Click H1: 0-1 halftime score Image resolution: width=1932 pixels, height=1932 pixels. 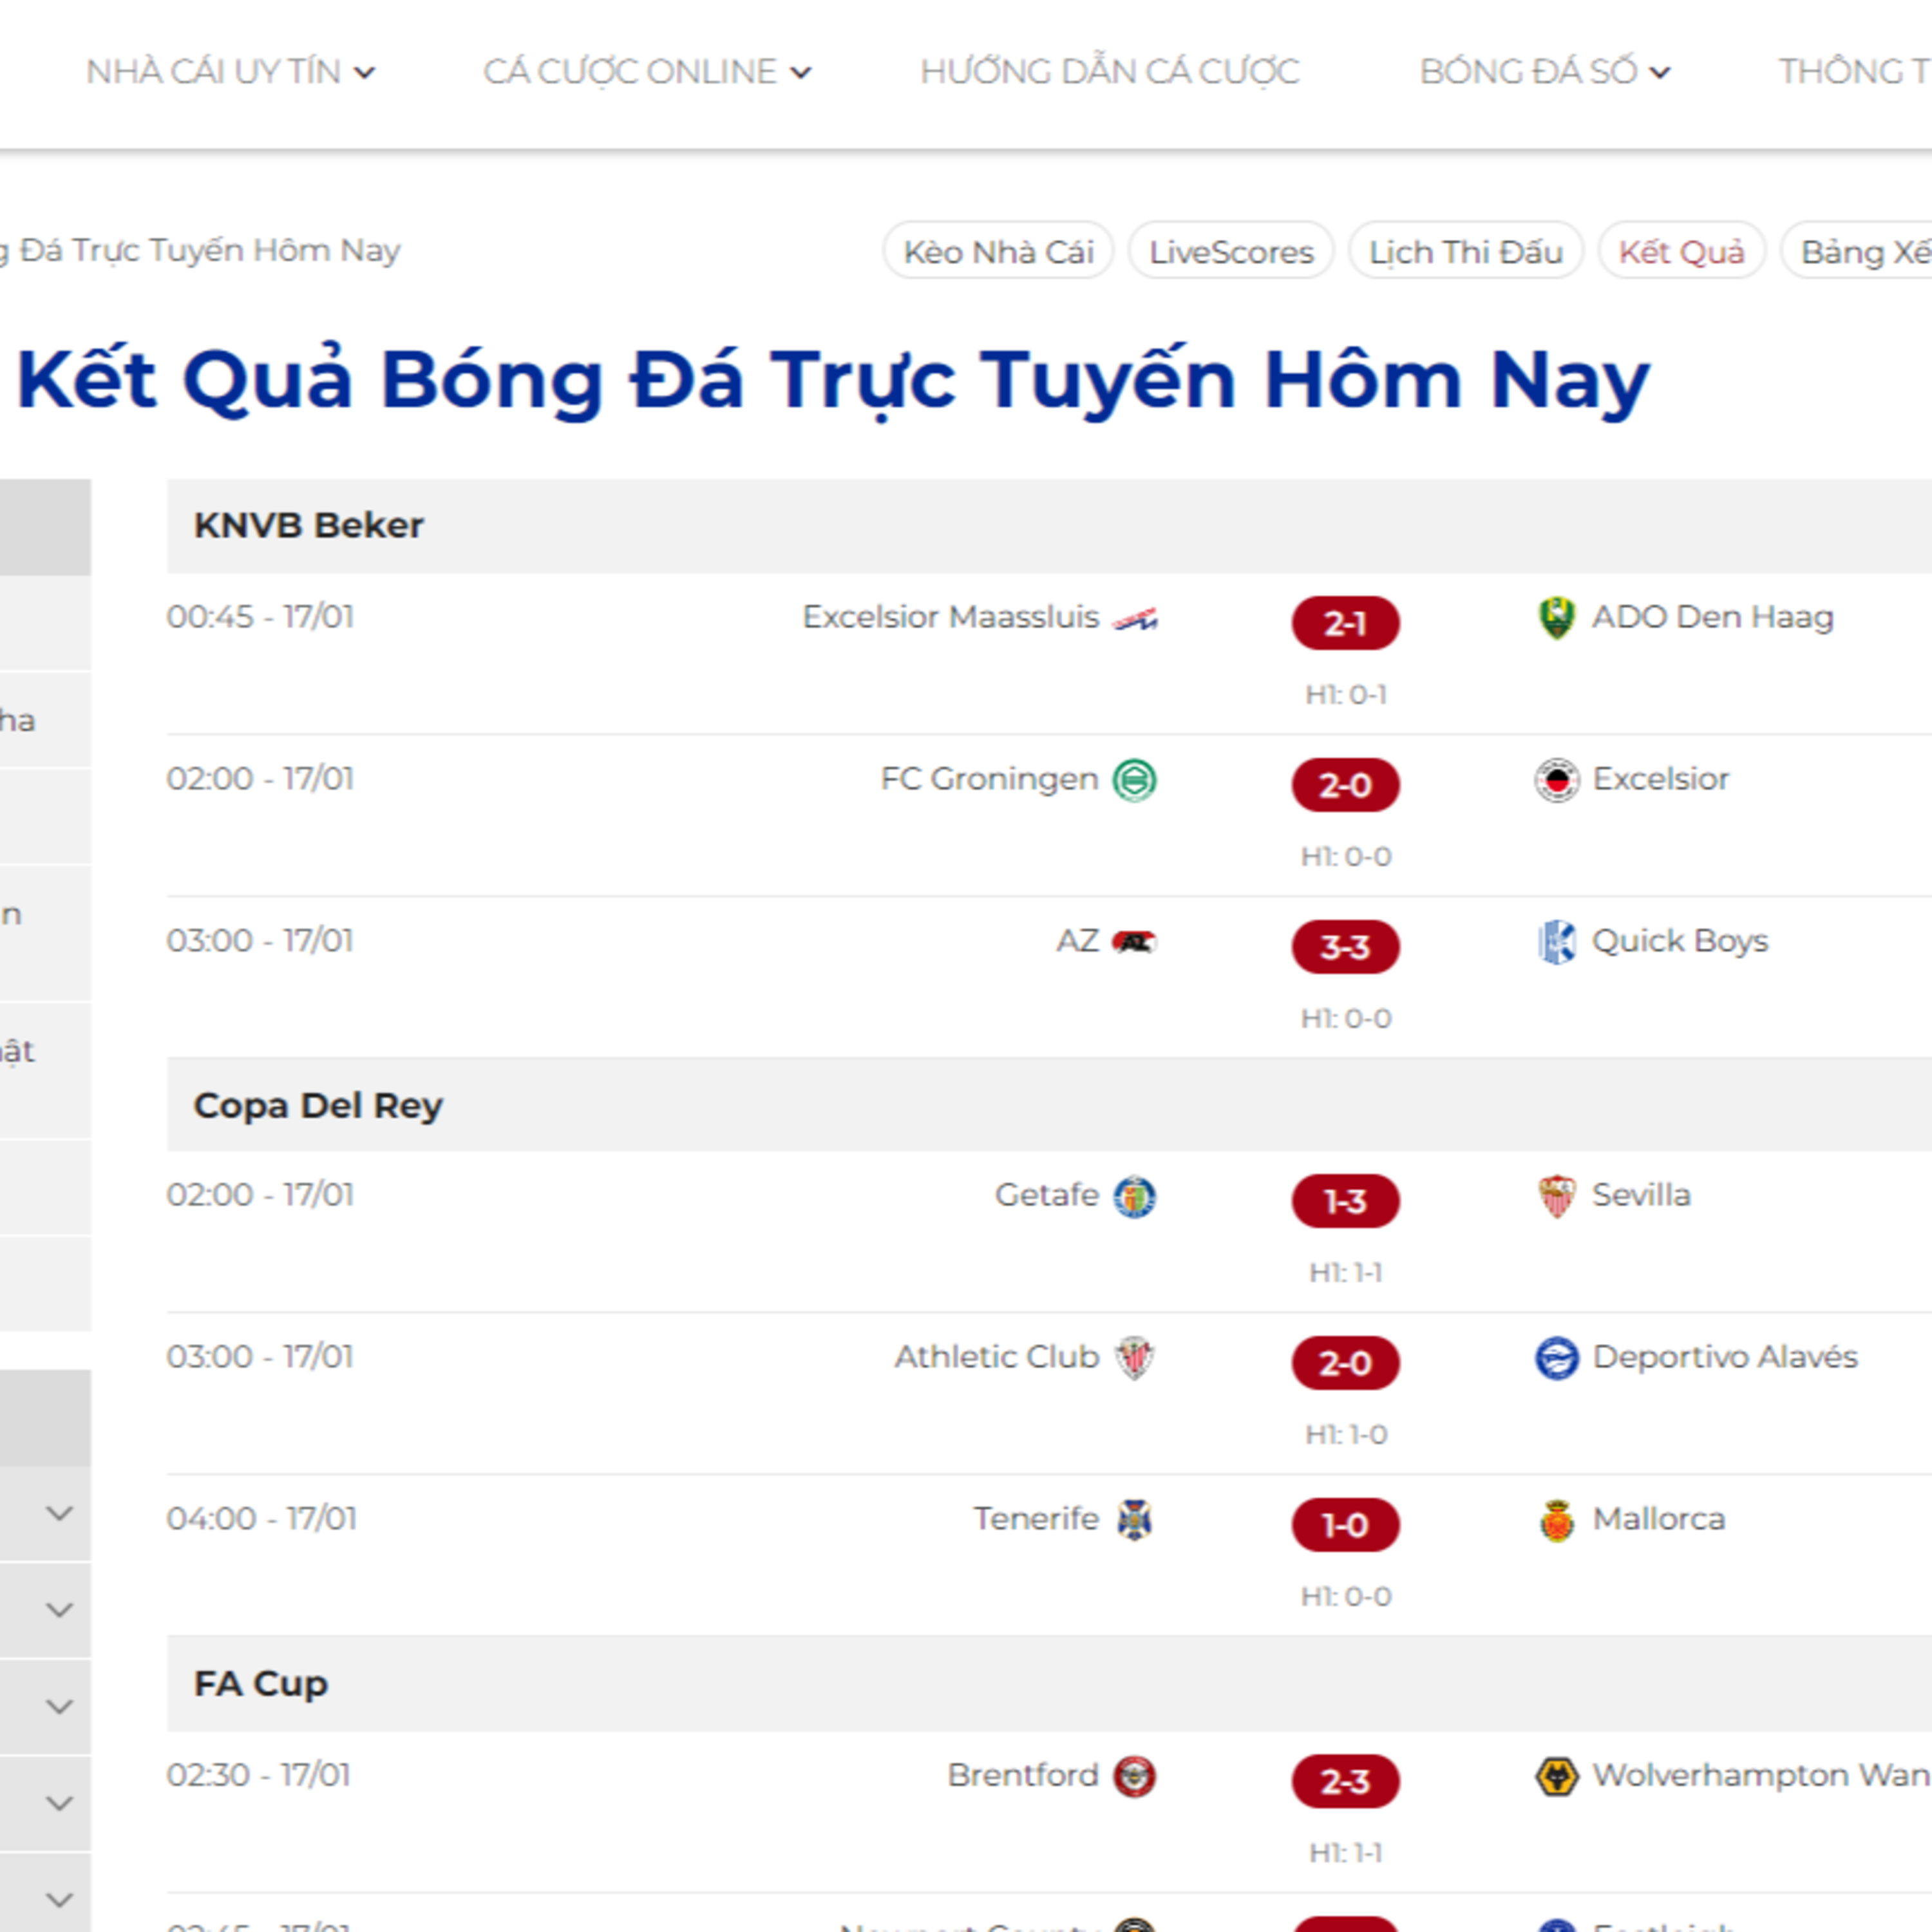[x=1345, y=695]
